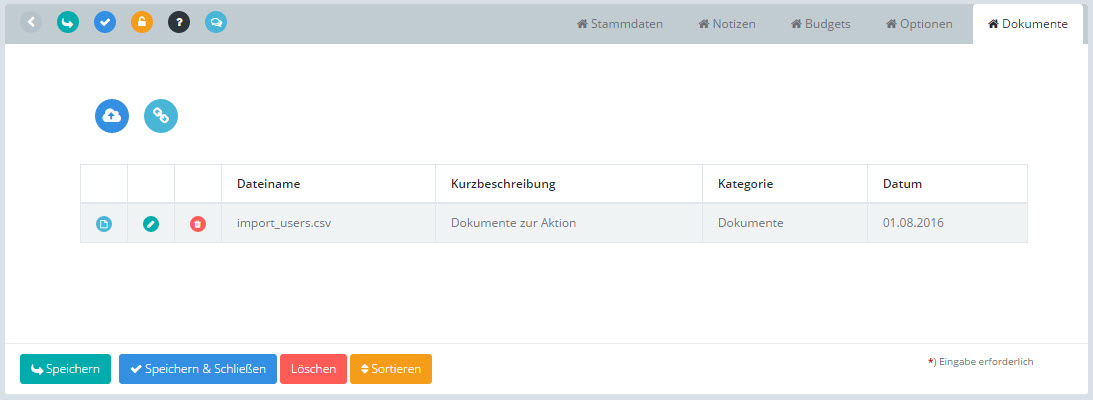Click the teal save arrow icon in top bar
This screenshot has width=1093, height=400.
[68, 22]
